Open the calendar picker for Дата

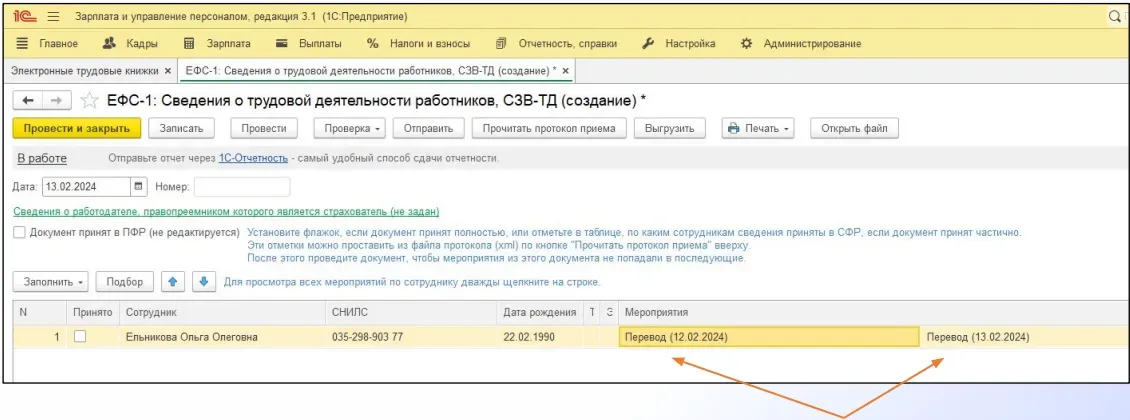tap(139, 187)
